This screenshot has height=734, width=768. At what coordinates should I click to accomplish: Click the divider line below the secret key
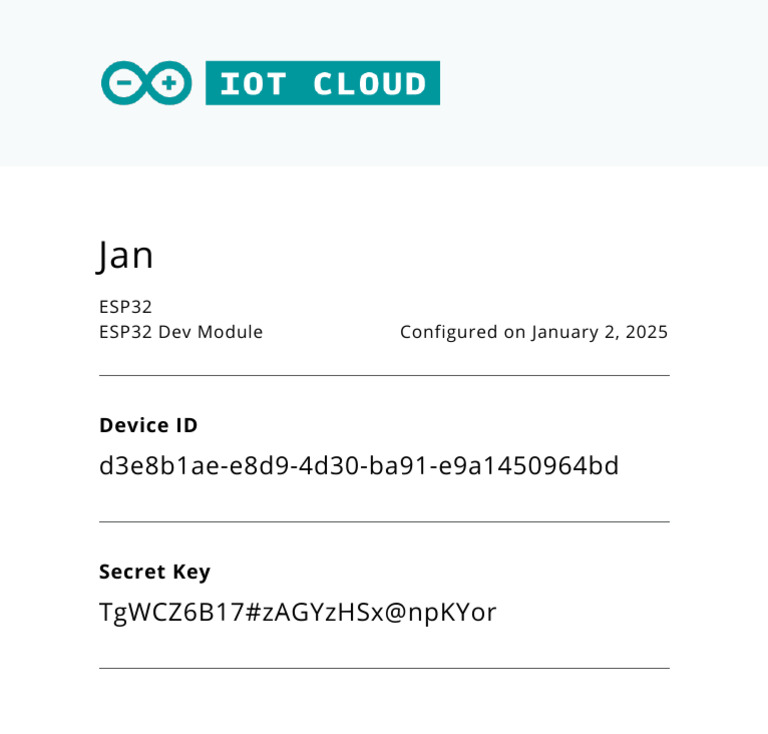pyautogui.click(x=384, y=668)
